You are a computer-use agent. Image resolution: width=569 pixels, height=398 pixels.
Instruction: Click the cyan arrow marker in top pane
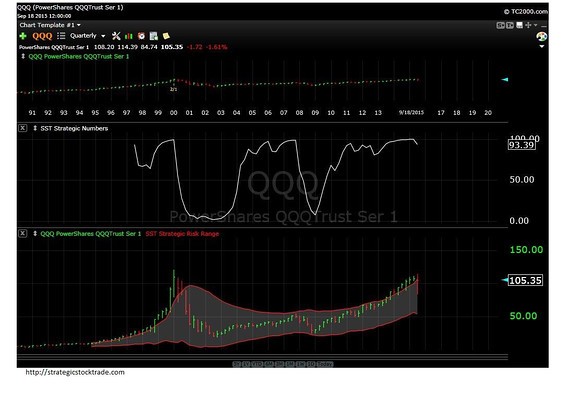505,79
